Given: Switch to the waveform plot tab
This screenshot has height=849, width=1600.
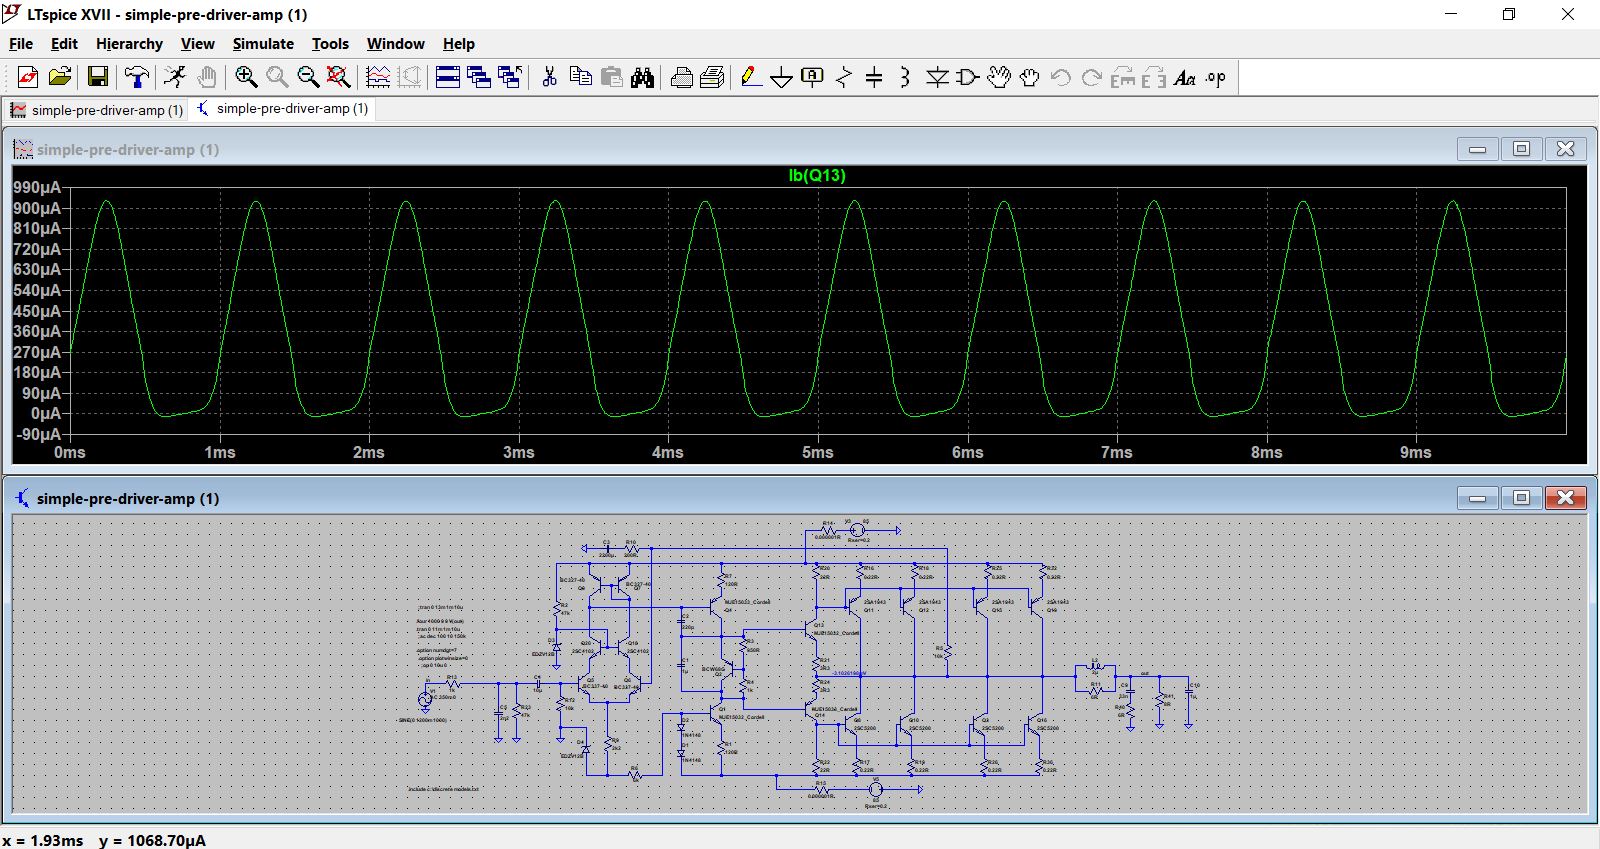Looking at the screenshot, I should pos(97,110).
